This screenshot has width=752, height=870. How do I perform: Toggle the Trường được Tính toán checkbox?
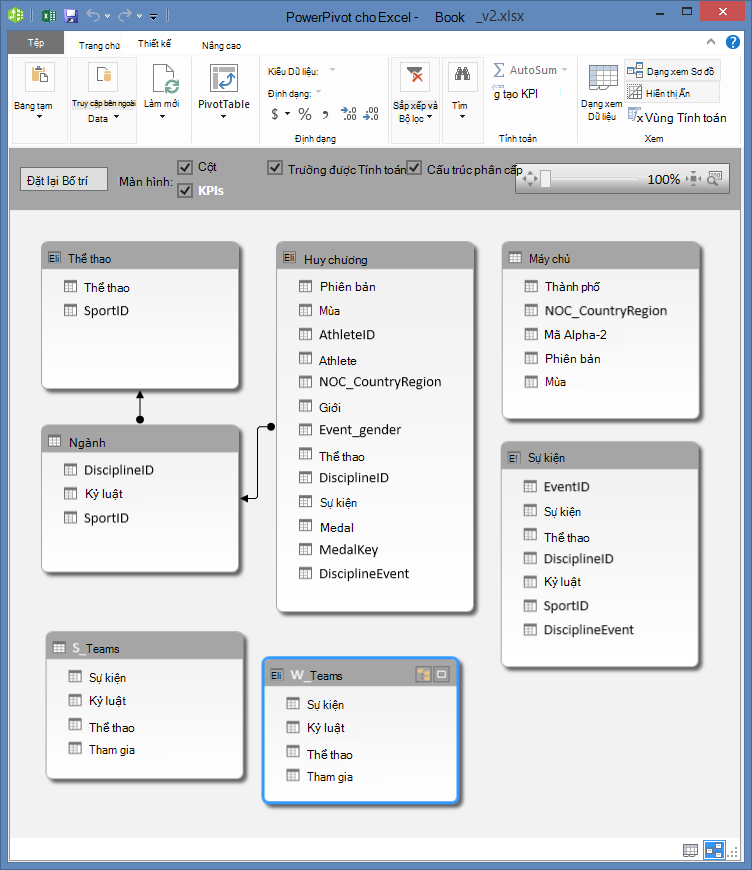coord(275,168)
